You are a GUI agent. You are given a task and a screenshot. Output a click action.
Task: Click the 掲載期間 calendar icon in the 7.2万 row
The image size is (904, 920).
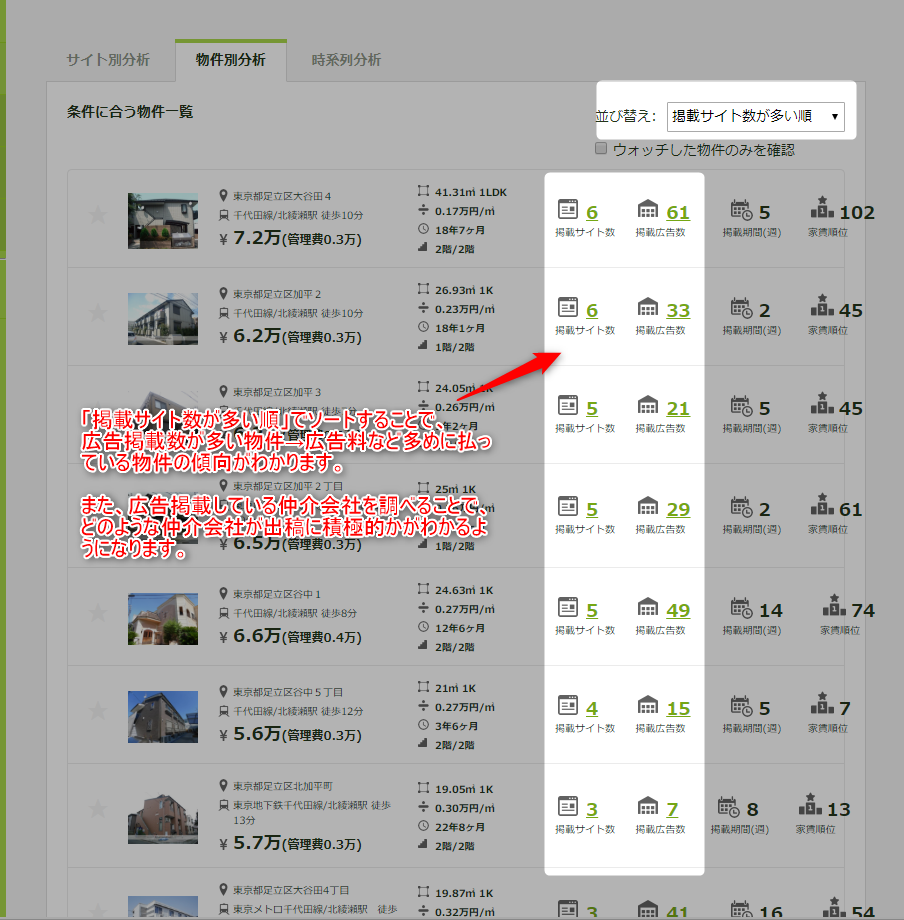pyautogui.click(x=741, y=209)
